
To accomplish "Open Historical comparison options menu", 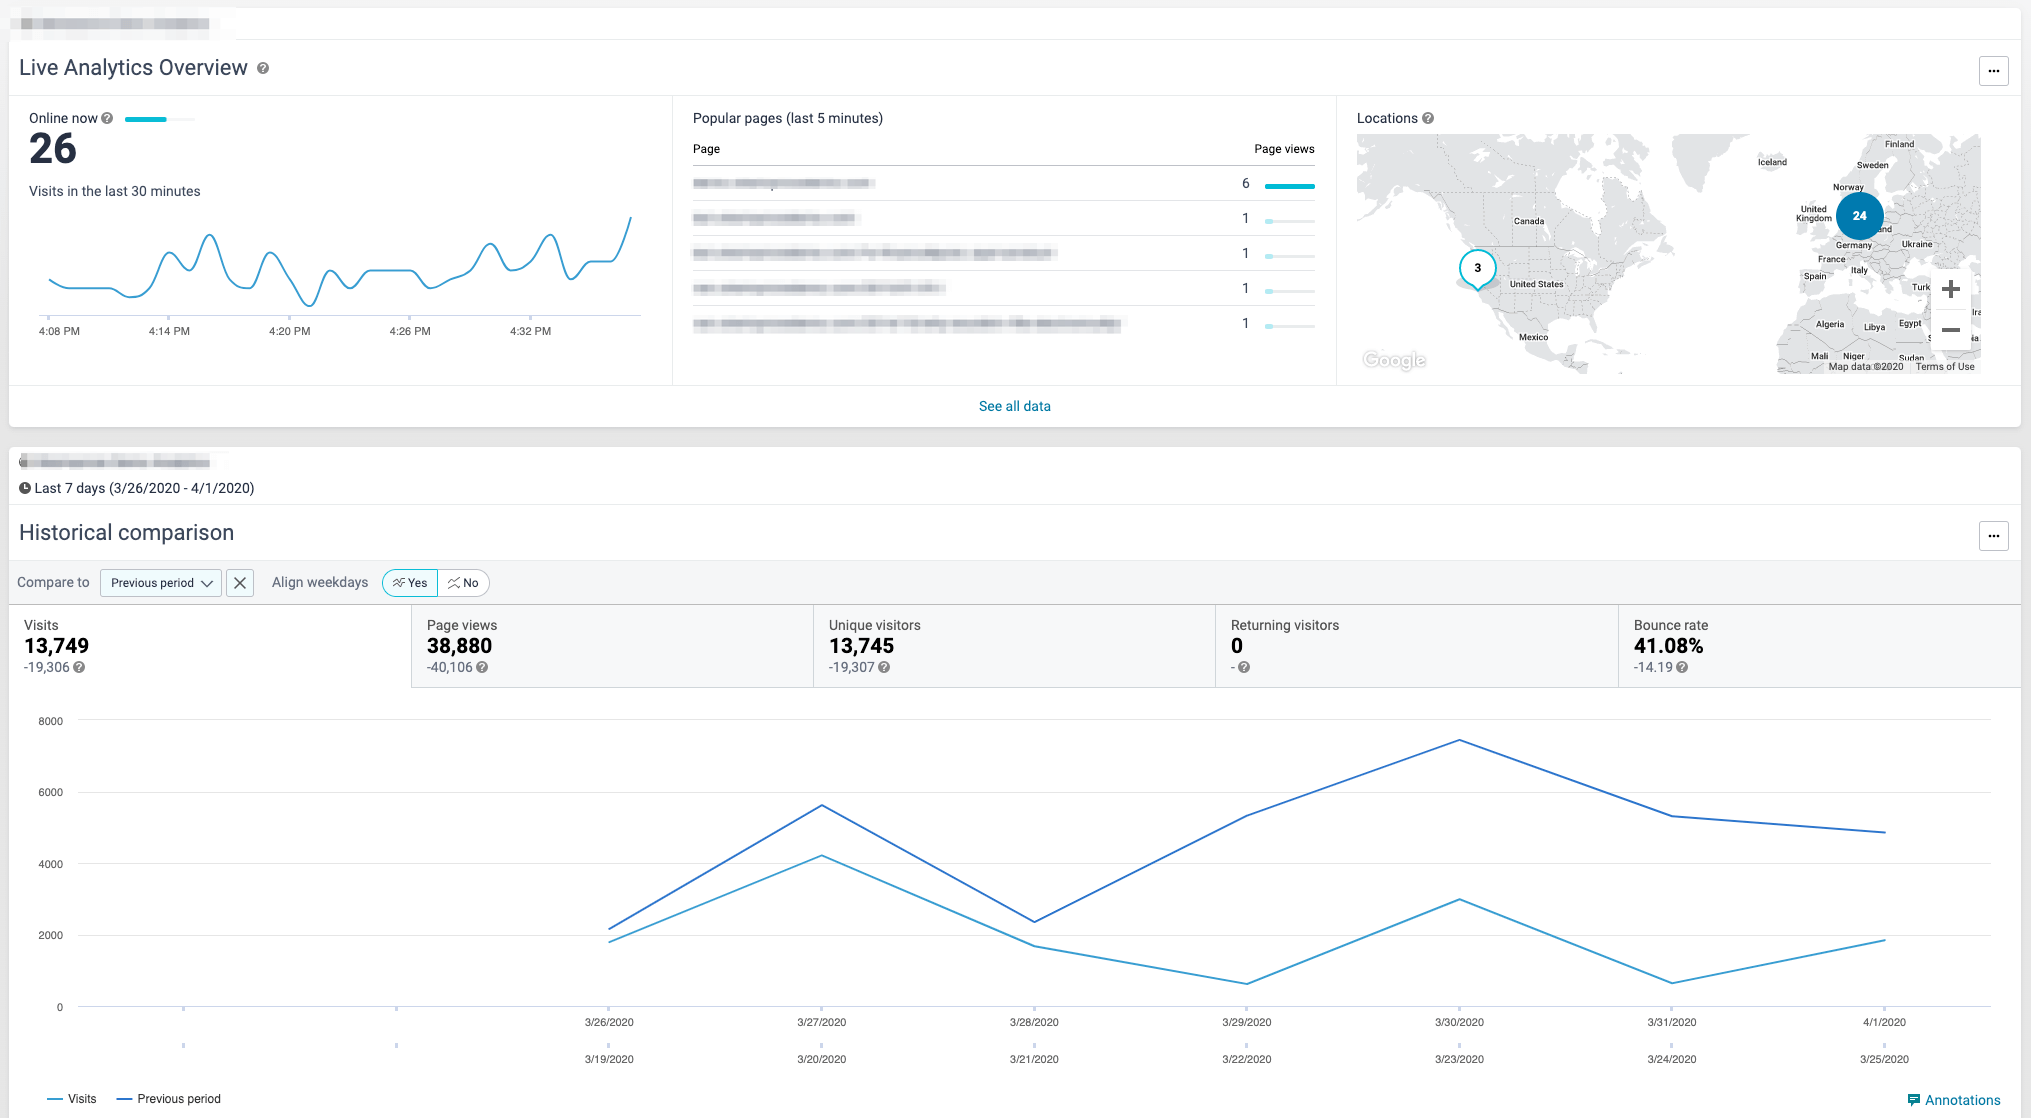I will tap(1993, 536).
